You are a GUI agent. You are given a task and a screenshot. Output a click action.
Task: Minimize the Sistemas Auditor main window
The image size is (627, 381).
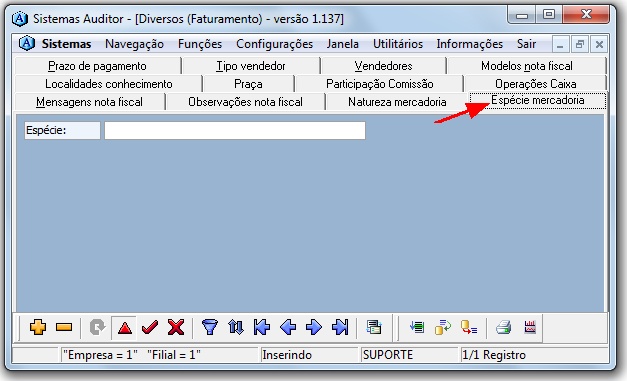click(521, 15)
